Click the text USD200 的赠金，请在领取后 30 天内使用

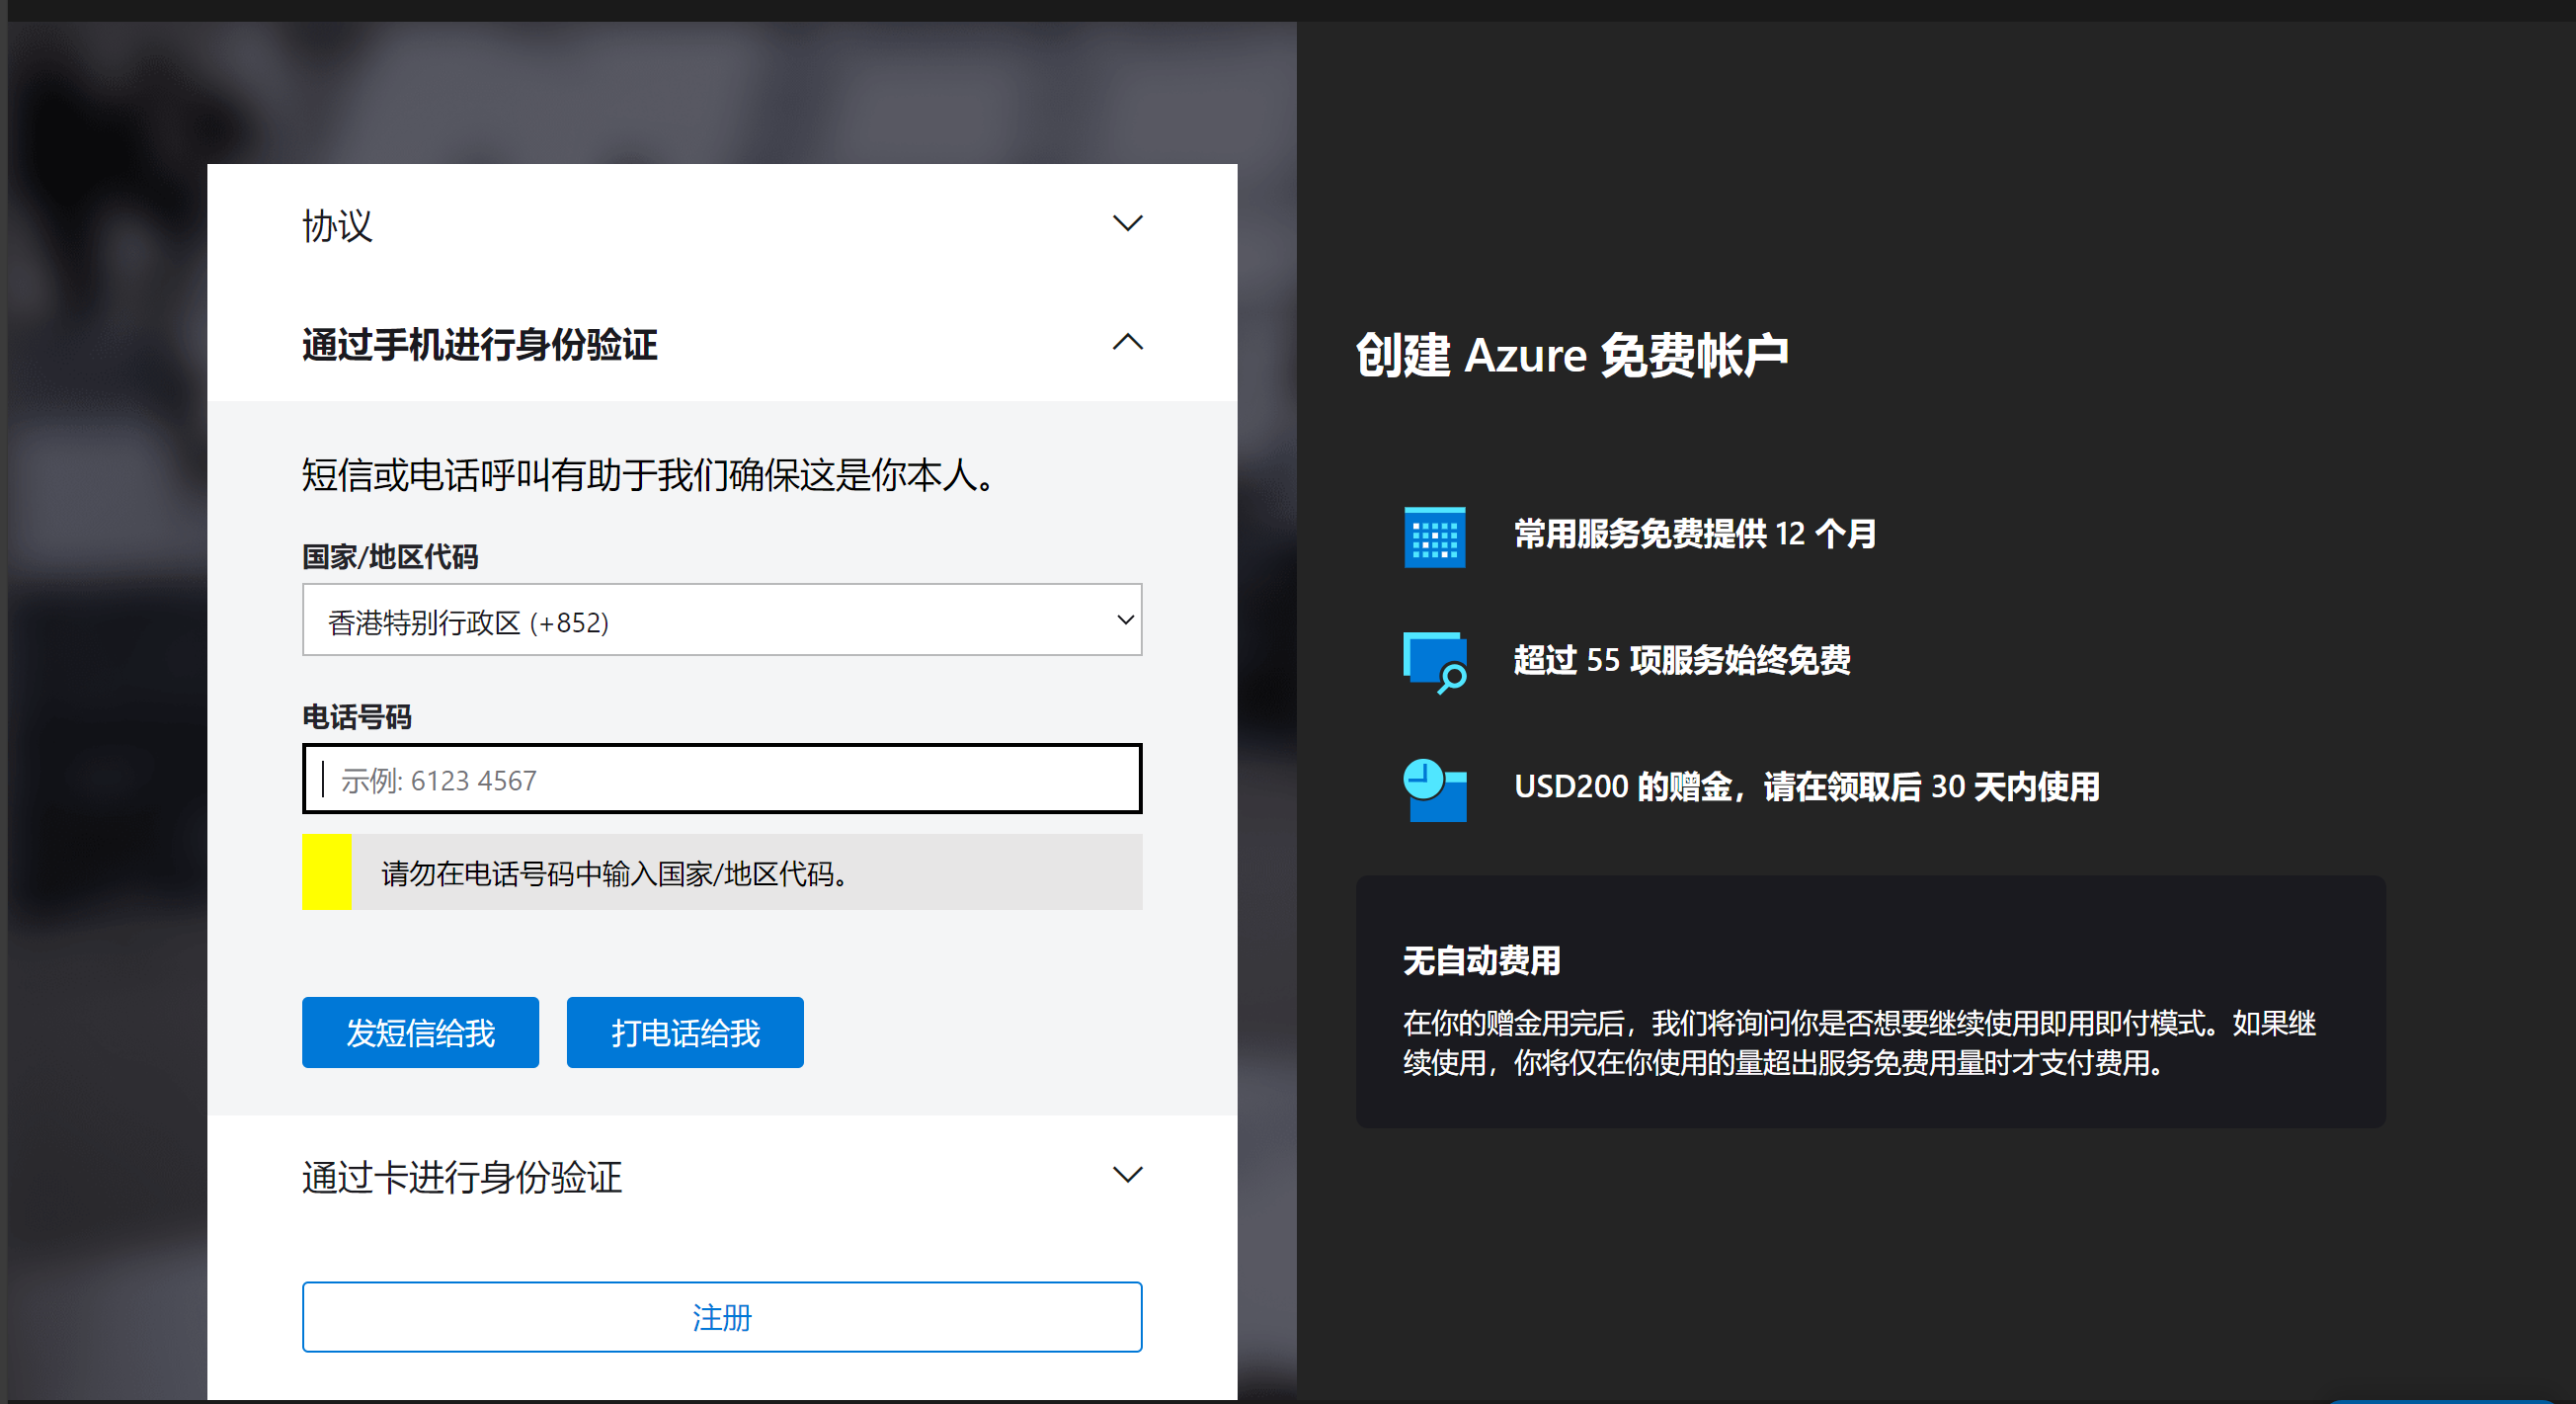[x=1807, y=787]
